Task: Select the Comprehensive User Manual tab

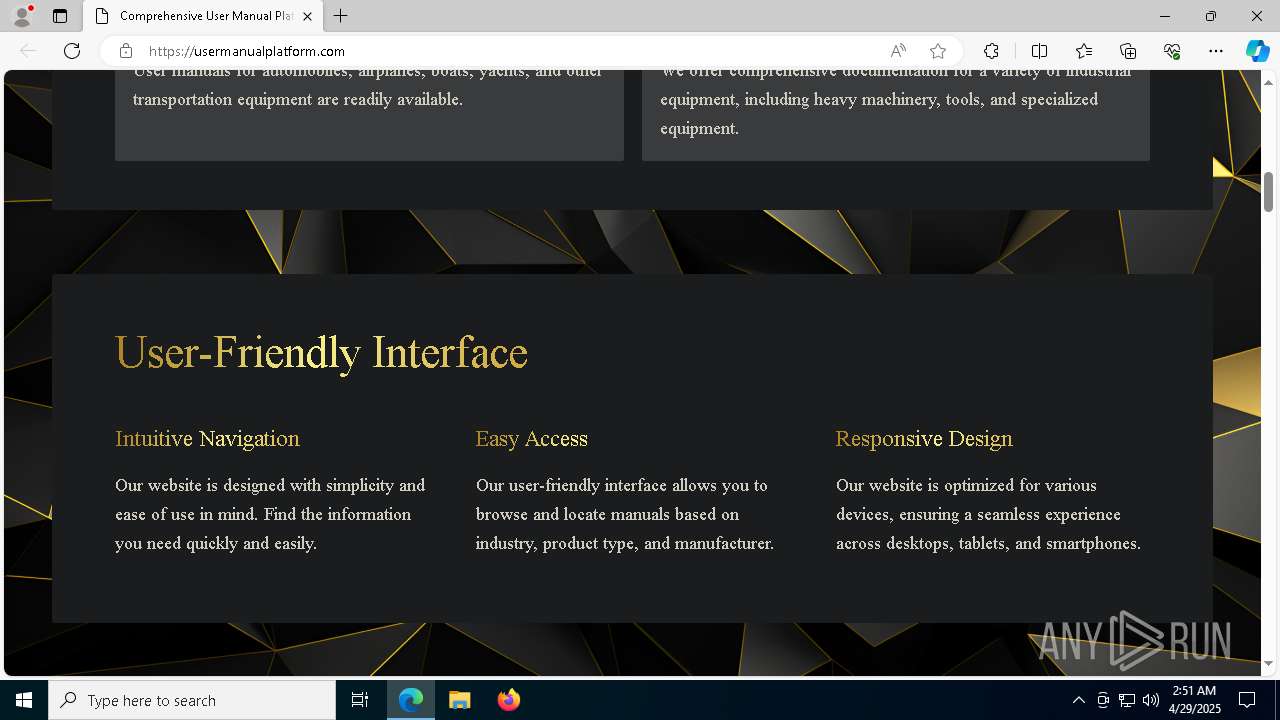Action: pos(204,16)
